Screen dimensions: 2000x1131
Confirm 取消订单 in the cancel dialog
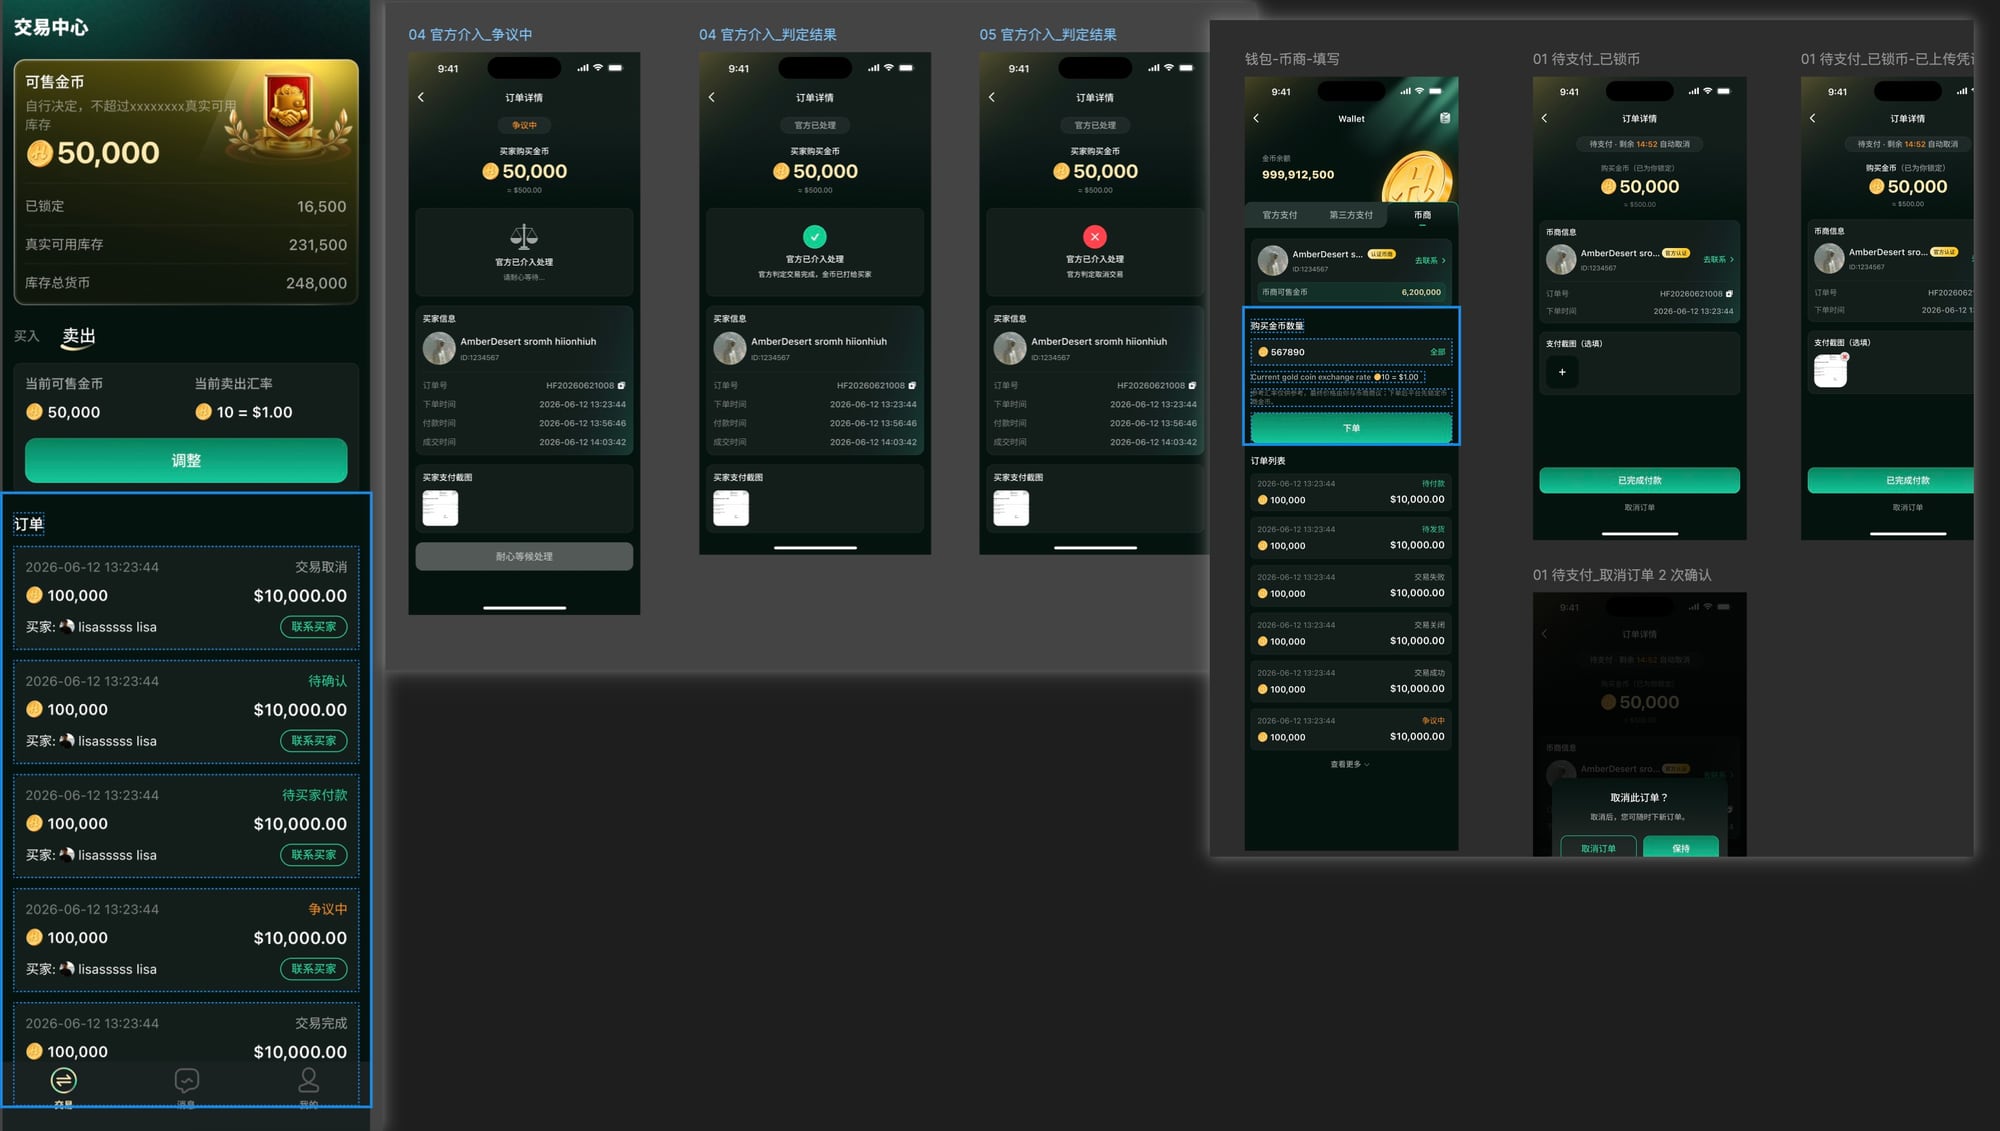1598,847
